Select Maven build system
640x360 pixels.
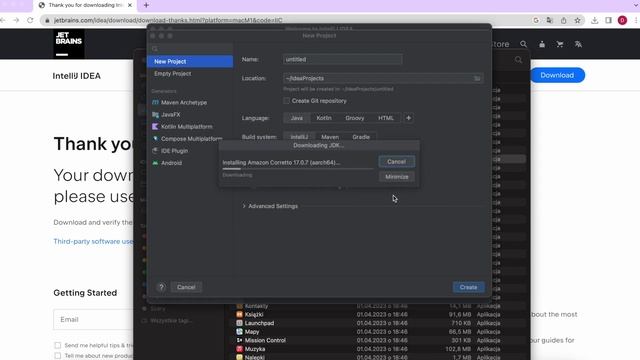click(330, 137)
